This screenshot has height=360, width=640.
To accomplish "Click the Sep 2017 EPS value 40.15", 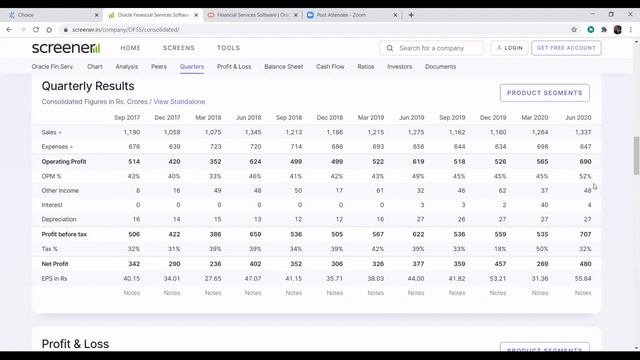I will click(x=131, y=278).
